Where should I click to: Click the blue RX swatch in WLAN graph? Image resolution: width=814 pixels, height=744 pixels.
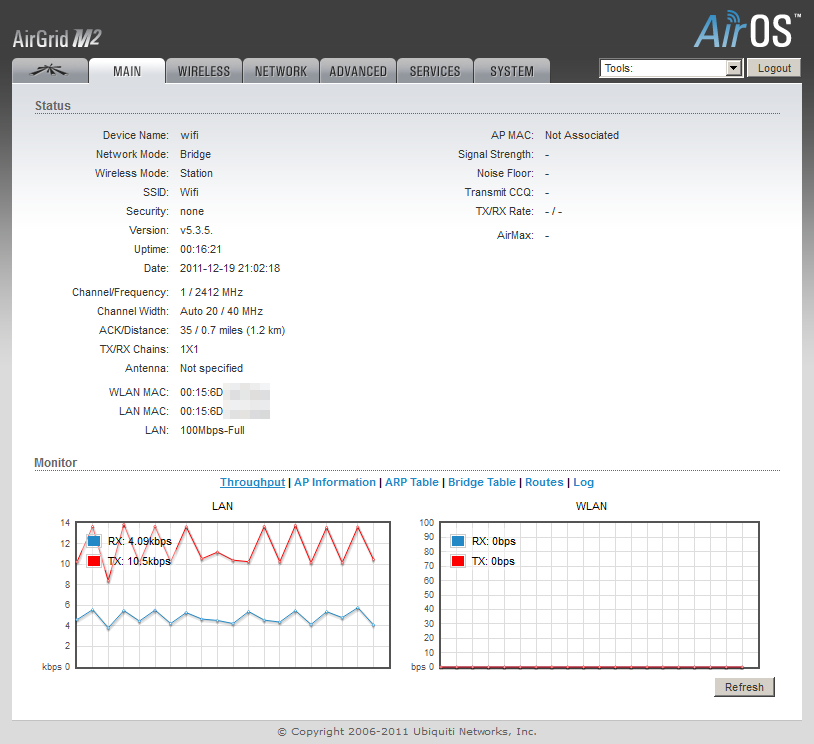458,541
